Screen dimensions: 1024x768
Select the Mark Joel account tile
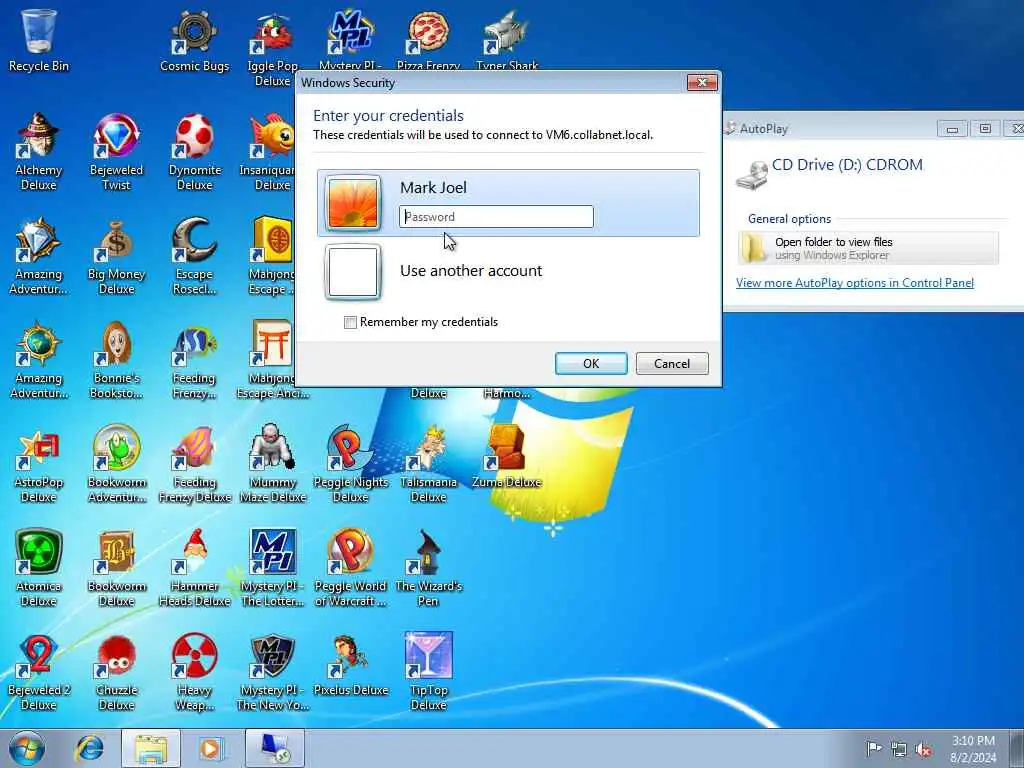point(508,203)
